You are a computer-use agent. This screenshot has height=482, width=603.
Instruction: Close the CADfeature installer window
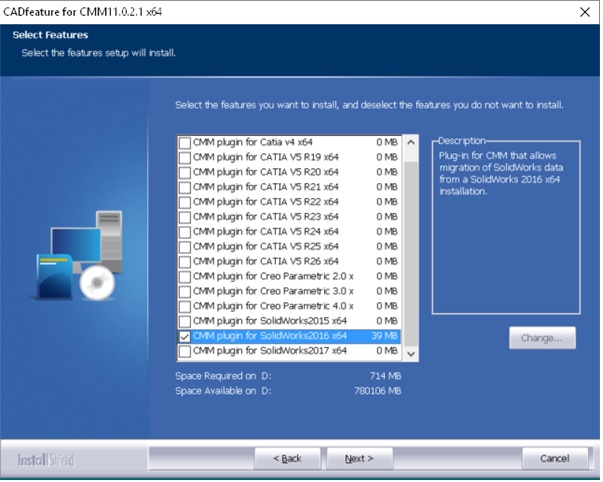pyautogui.click(x=585, y=12)
